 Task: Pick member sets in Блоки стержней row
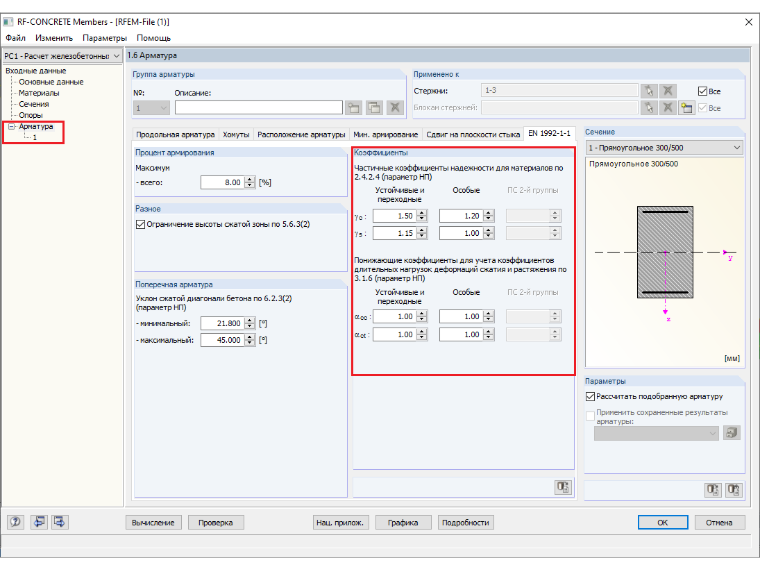649,108
